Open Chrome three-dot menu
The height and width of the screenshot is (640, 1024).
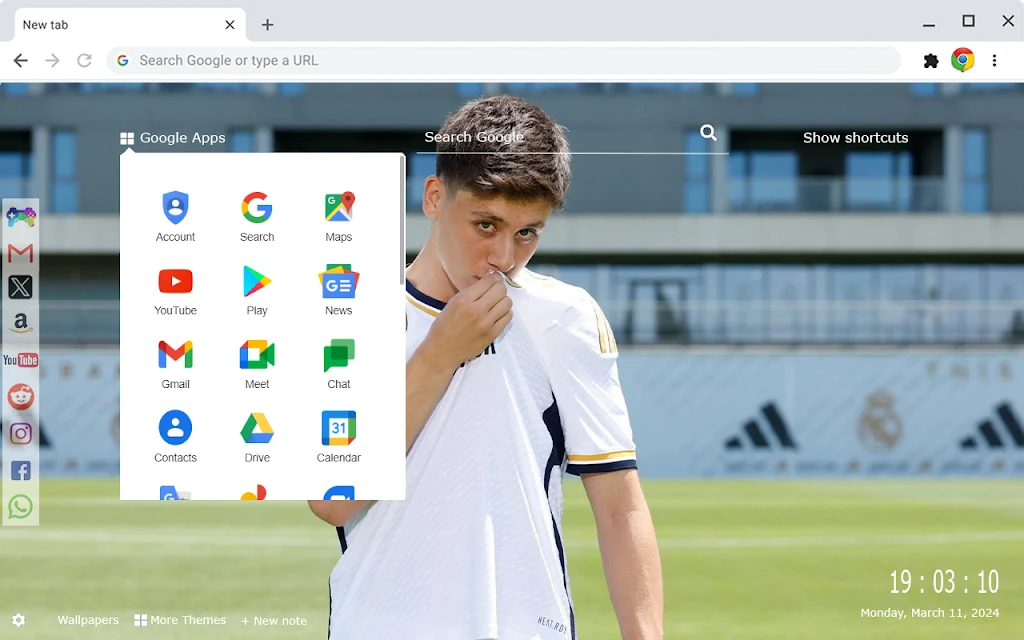click(x=994, y=61)
